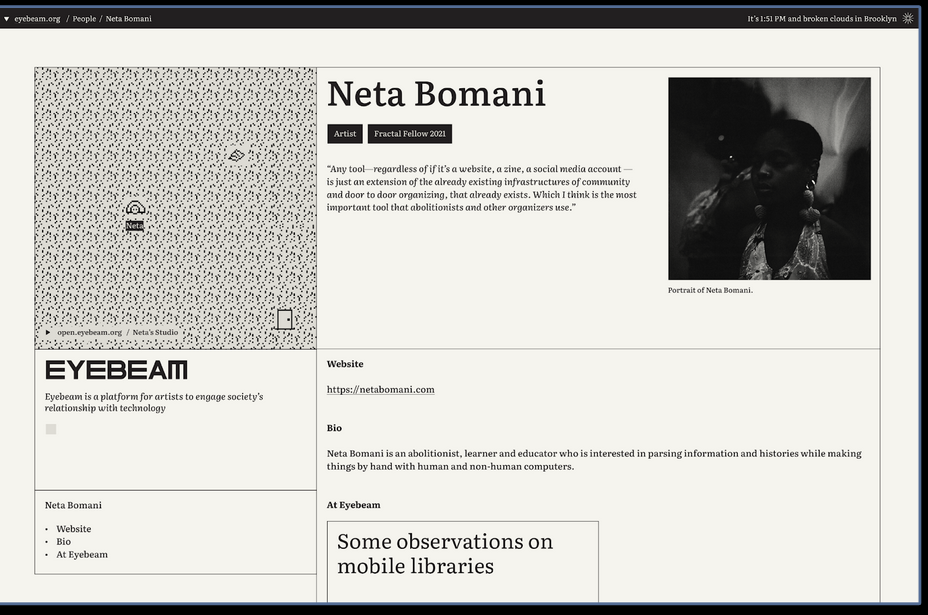Open the open.eyebeam.org studio link
The image size is (928, 615).
(x=89, y=332)
